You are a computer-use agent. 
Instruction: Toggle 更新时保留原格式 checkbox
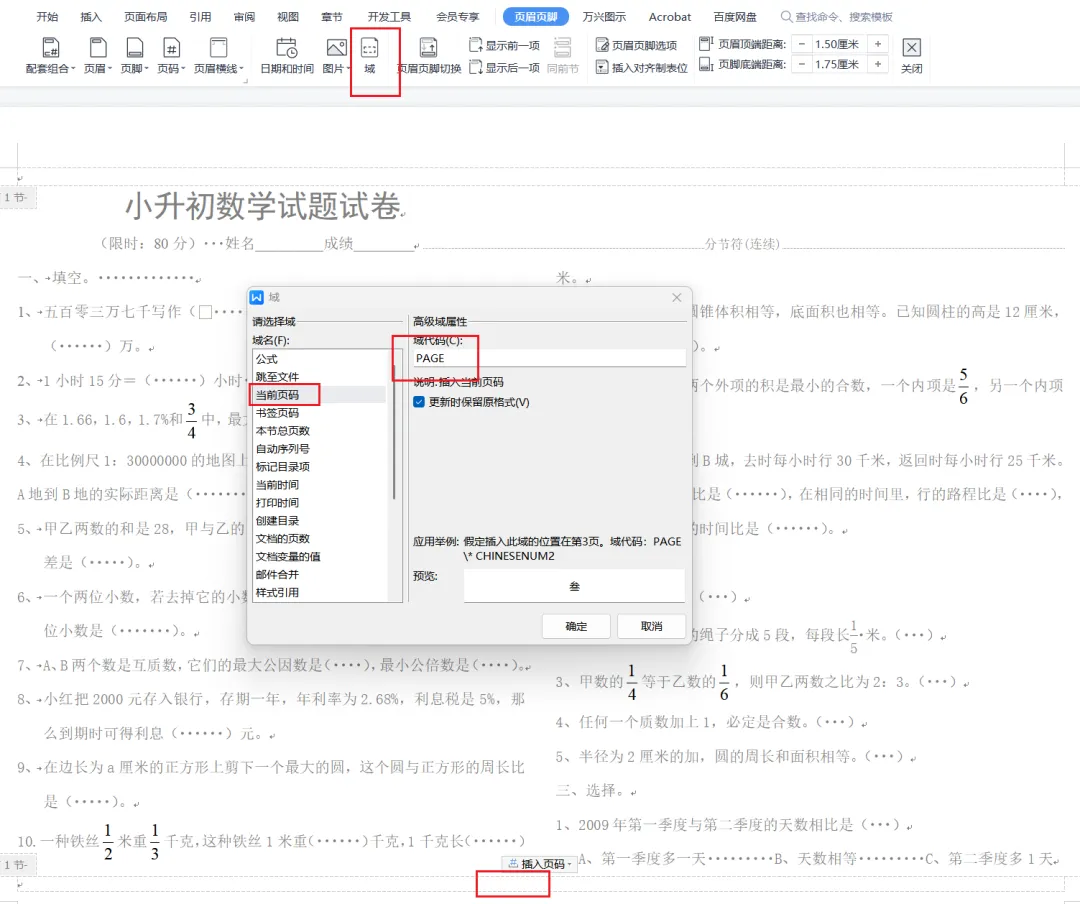(x=419, y=402)
